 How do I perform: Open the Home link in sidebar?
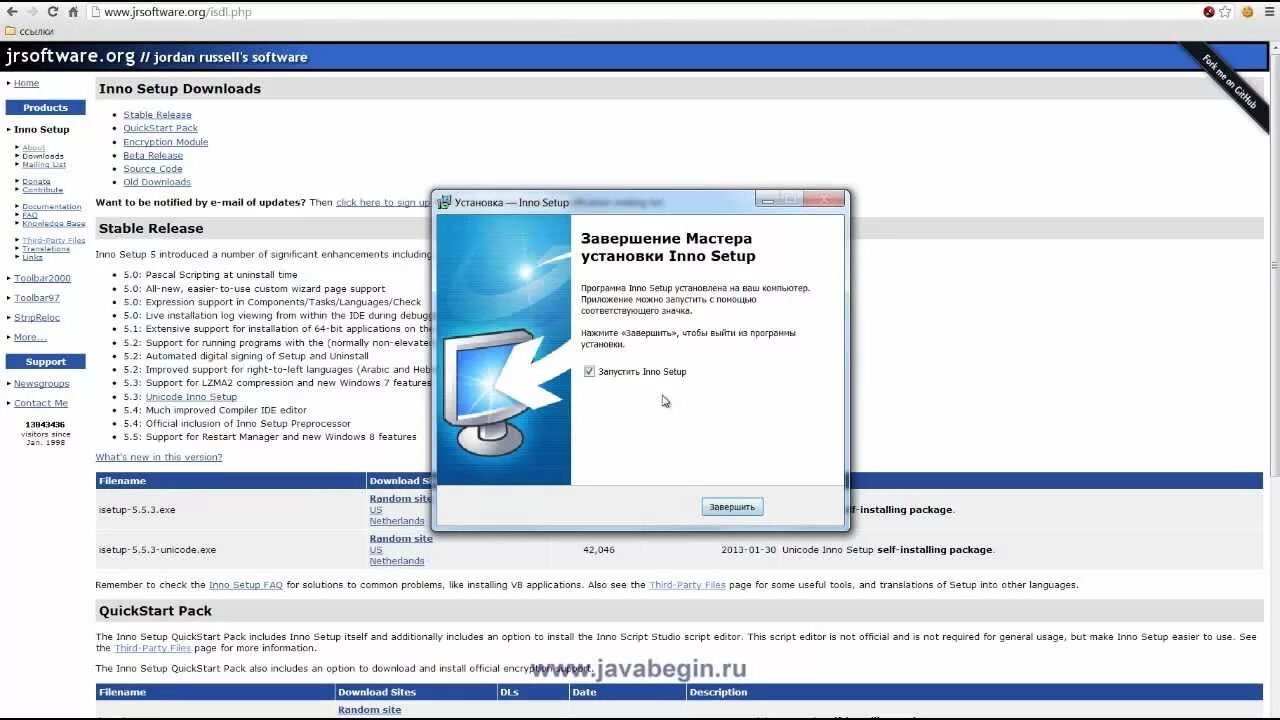pyautogui.click(x=27, y=83)
